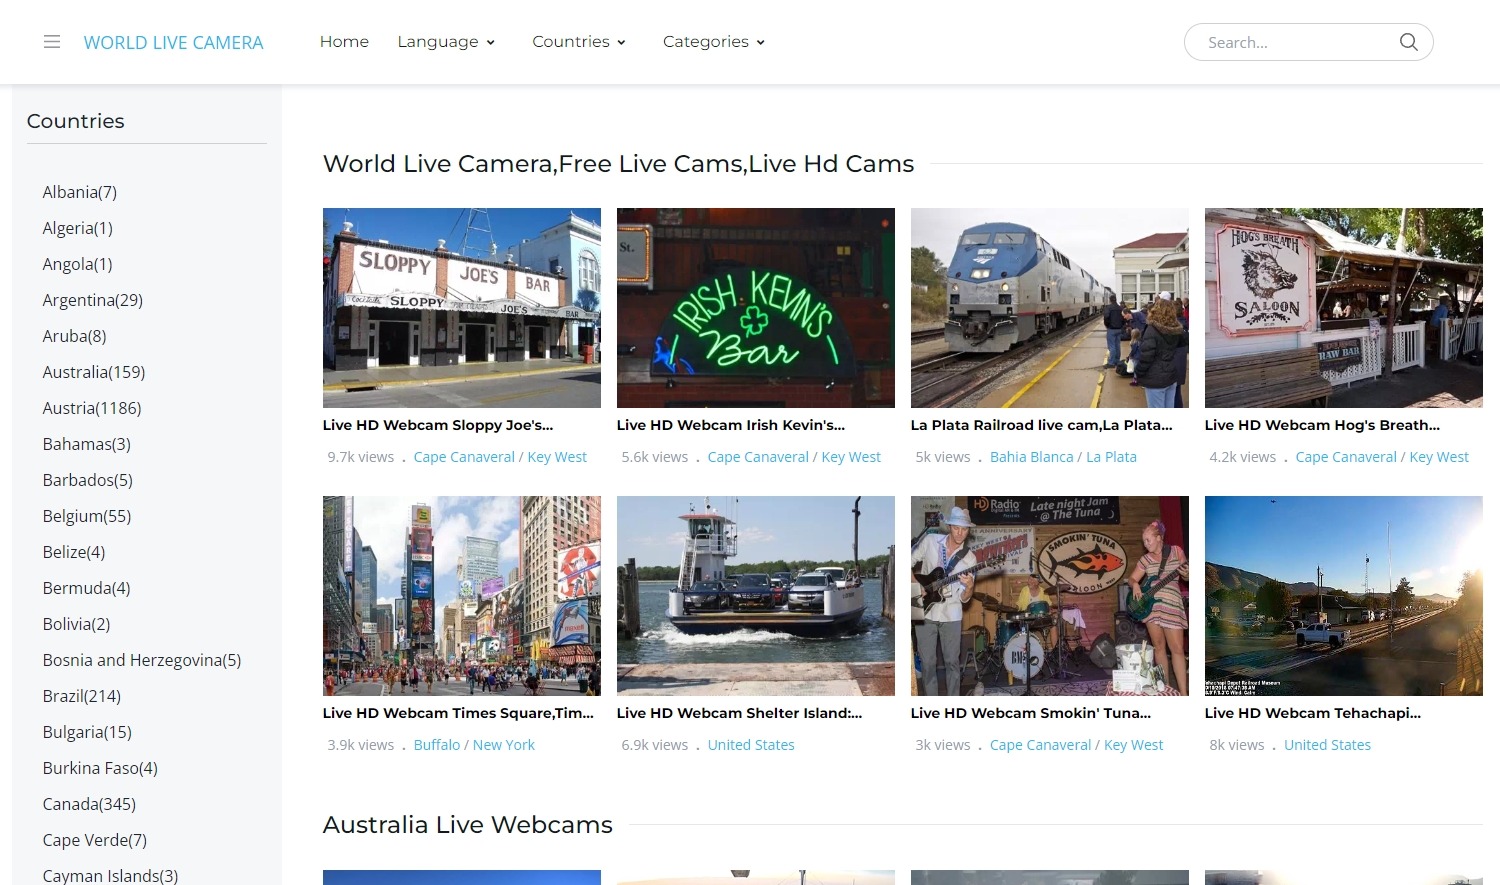Open Live HD Webcam Tehachapi title link
Image resolution: width=1500 pixels, height=885 pixels.
tap(1312, 713)
